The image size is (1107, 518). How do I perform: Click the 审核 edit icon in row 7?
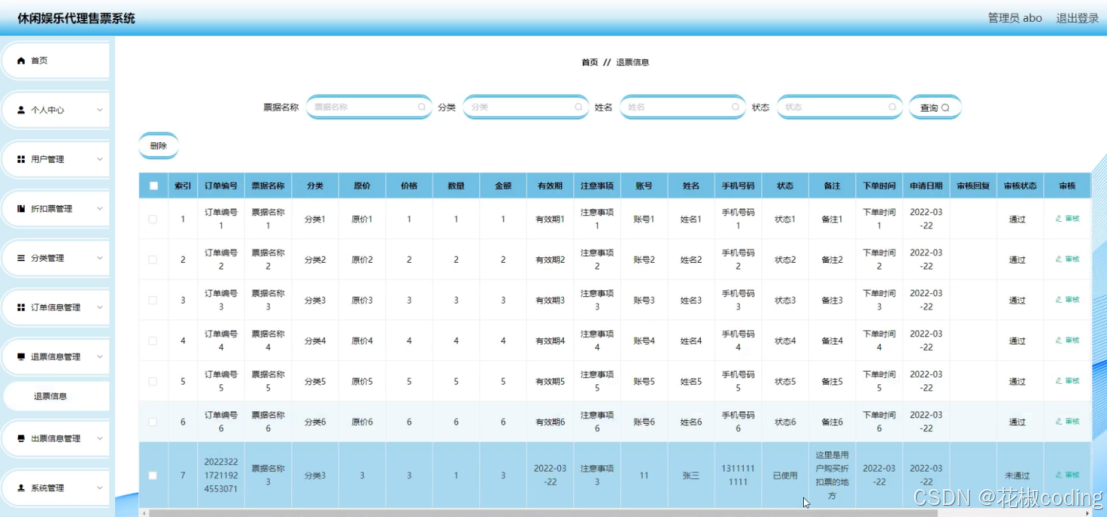point(1059,475)
